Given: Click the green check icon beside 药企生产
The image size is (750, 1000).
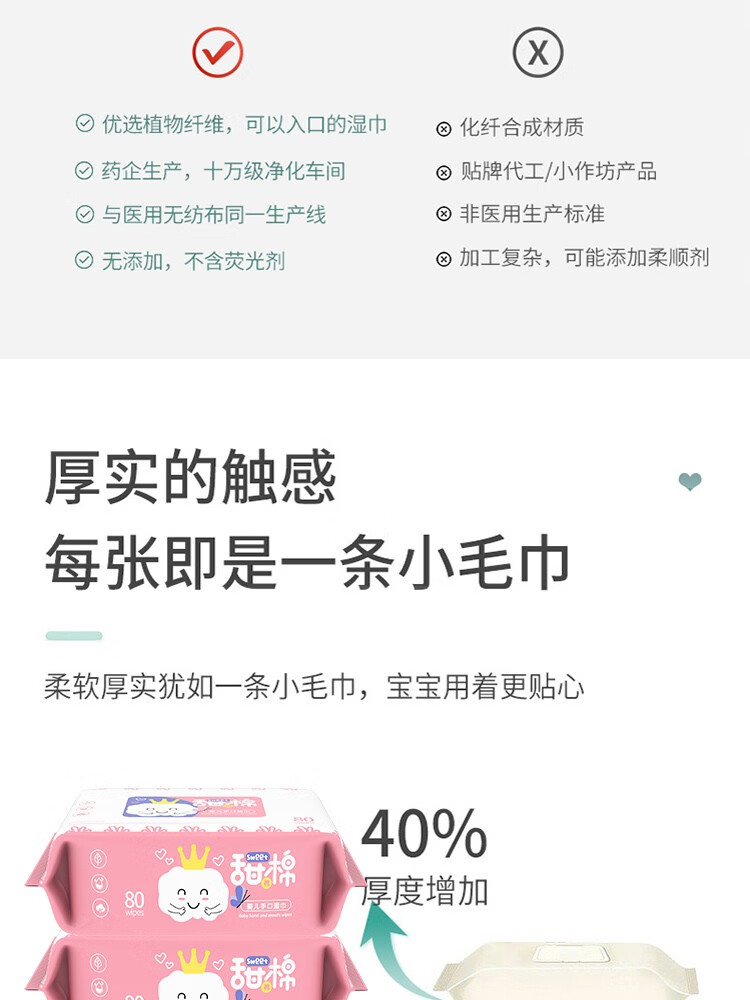Looking at the screenshot, I should [84, 170].
